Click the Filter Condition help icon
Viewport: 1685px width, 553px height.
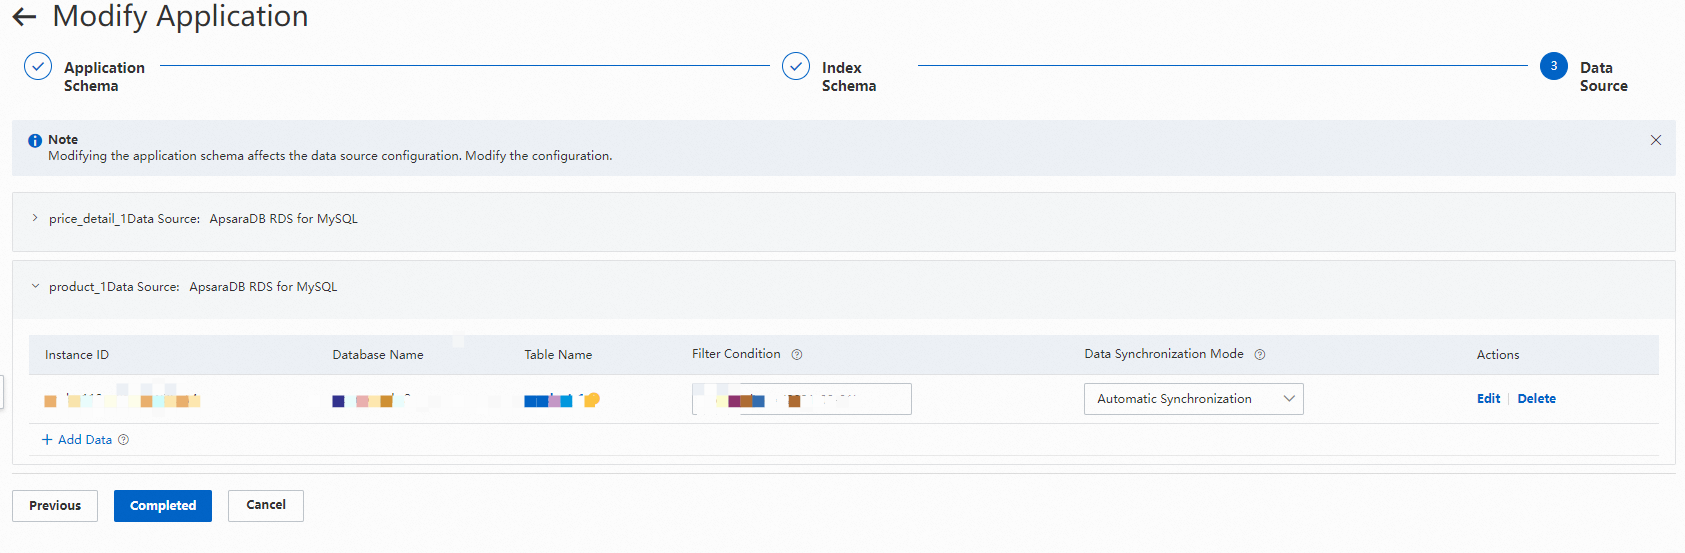click(x=797, y=354)
